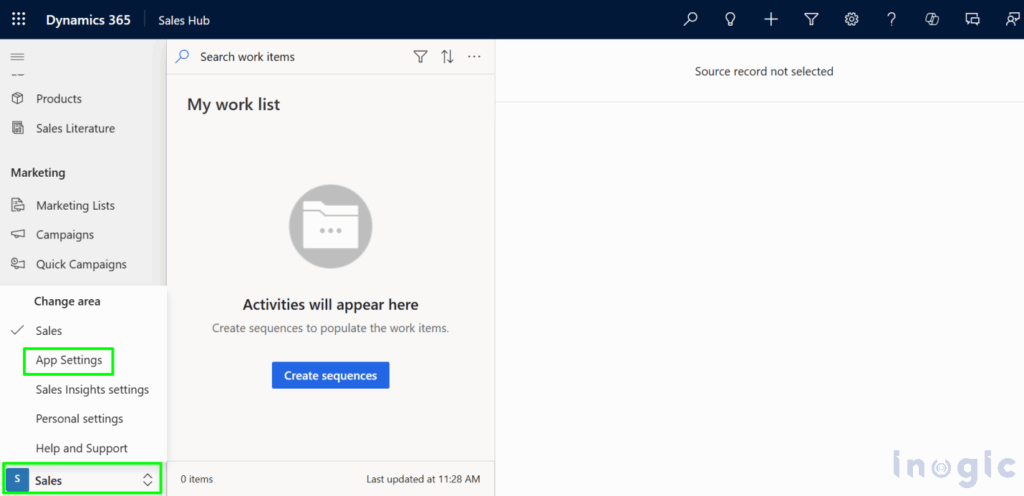Screen dimensions: 1024x496
Task: Open the app launcher waffle icon
Action: click(x=18, y=19)
